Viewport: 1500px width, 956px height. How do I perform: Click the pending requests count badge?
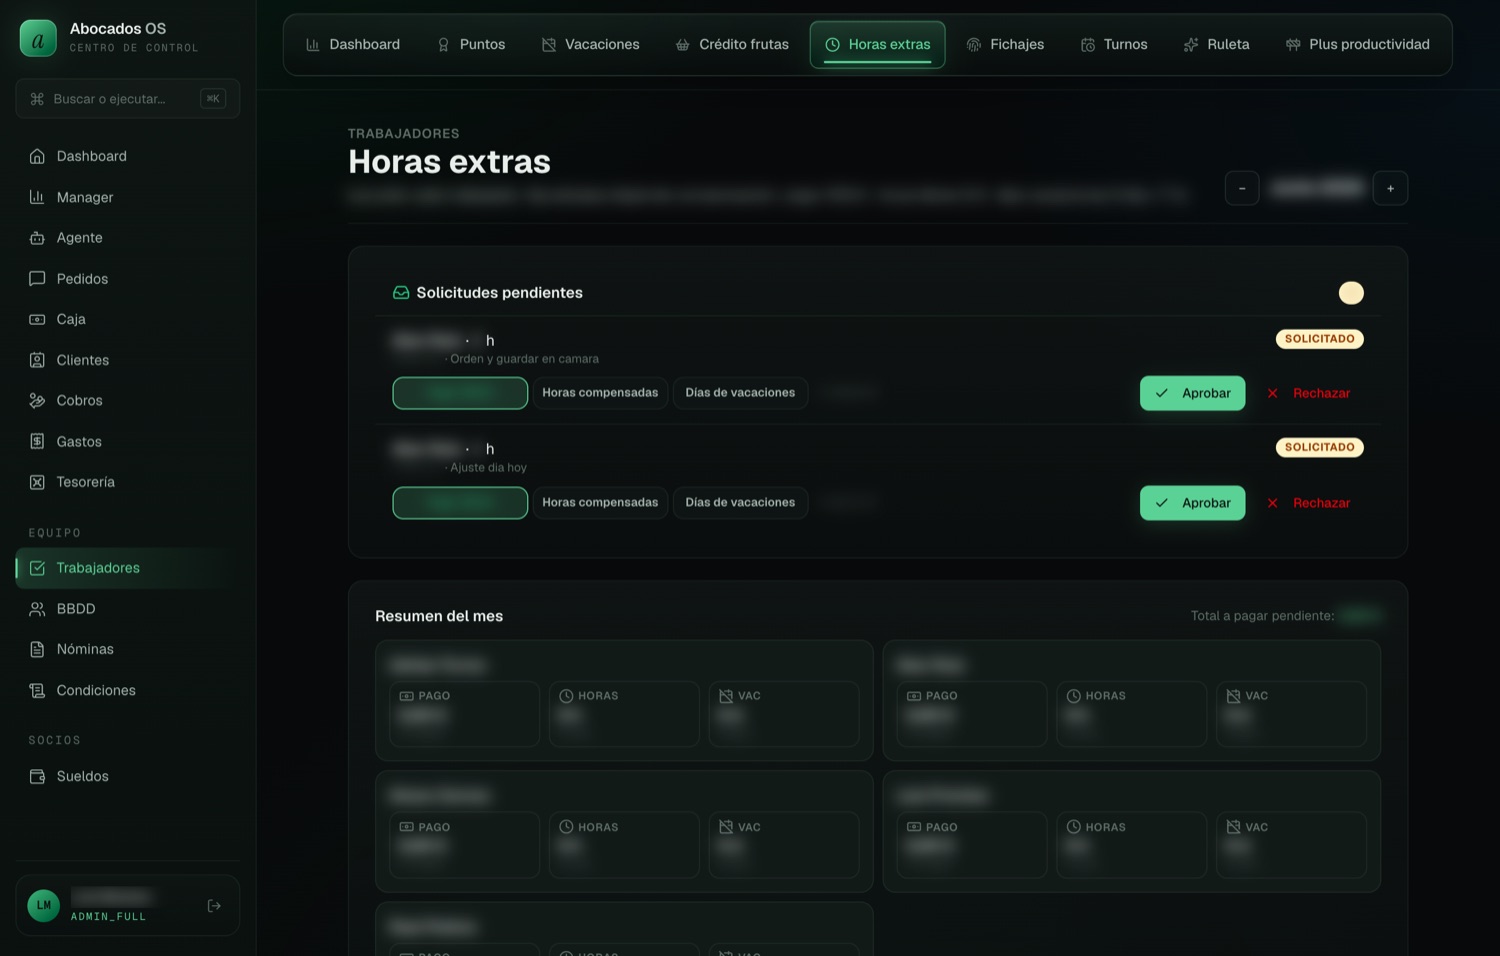pos(1351,293)
